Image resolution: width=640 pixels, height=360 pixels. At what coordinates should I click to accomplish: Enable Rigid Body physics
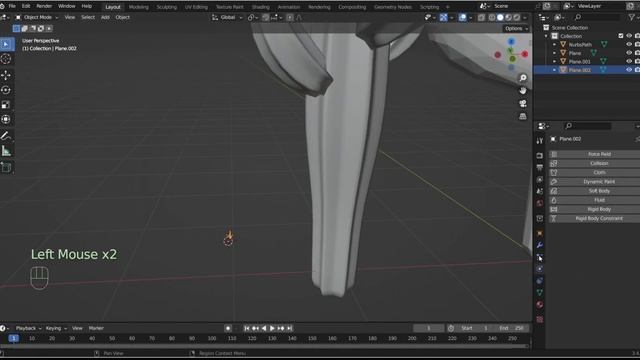point(595,209)
